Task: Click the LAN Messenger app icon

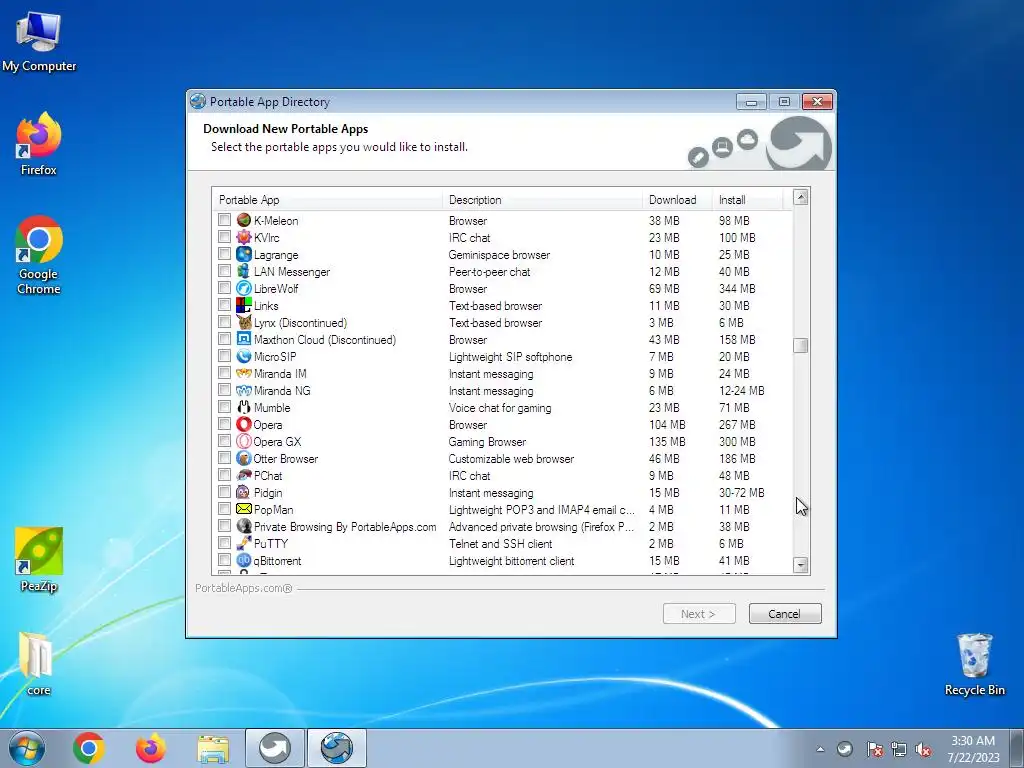Action: coord(244,271)
